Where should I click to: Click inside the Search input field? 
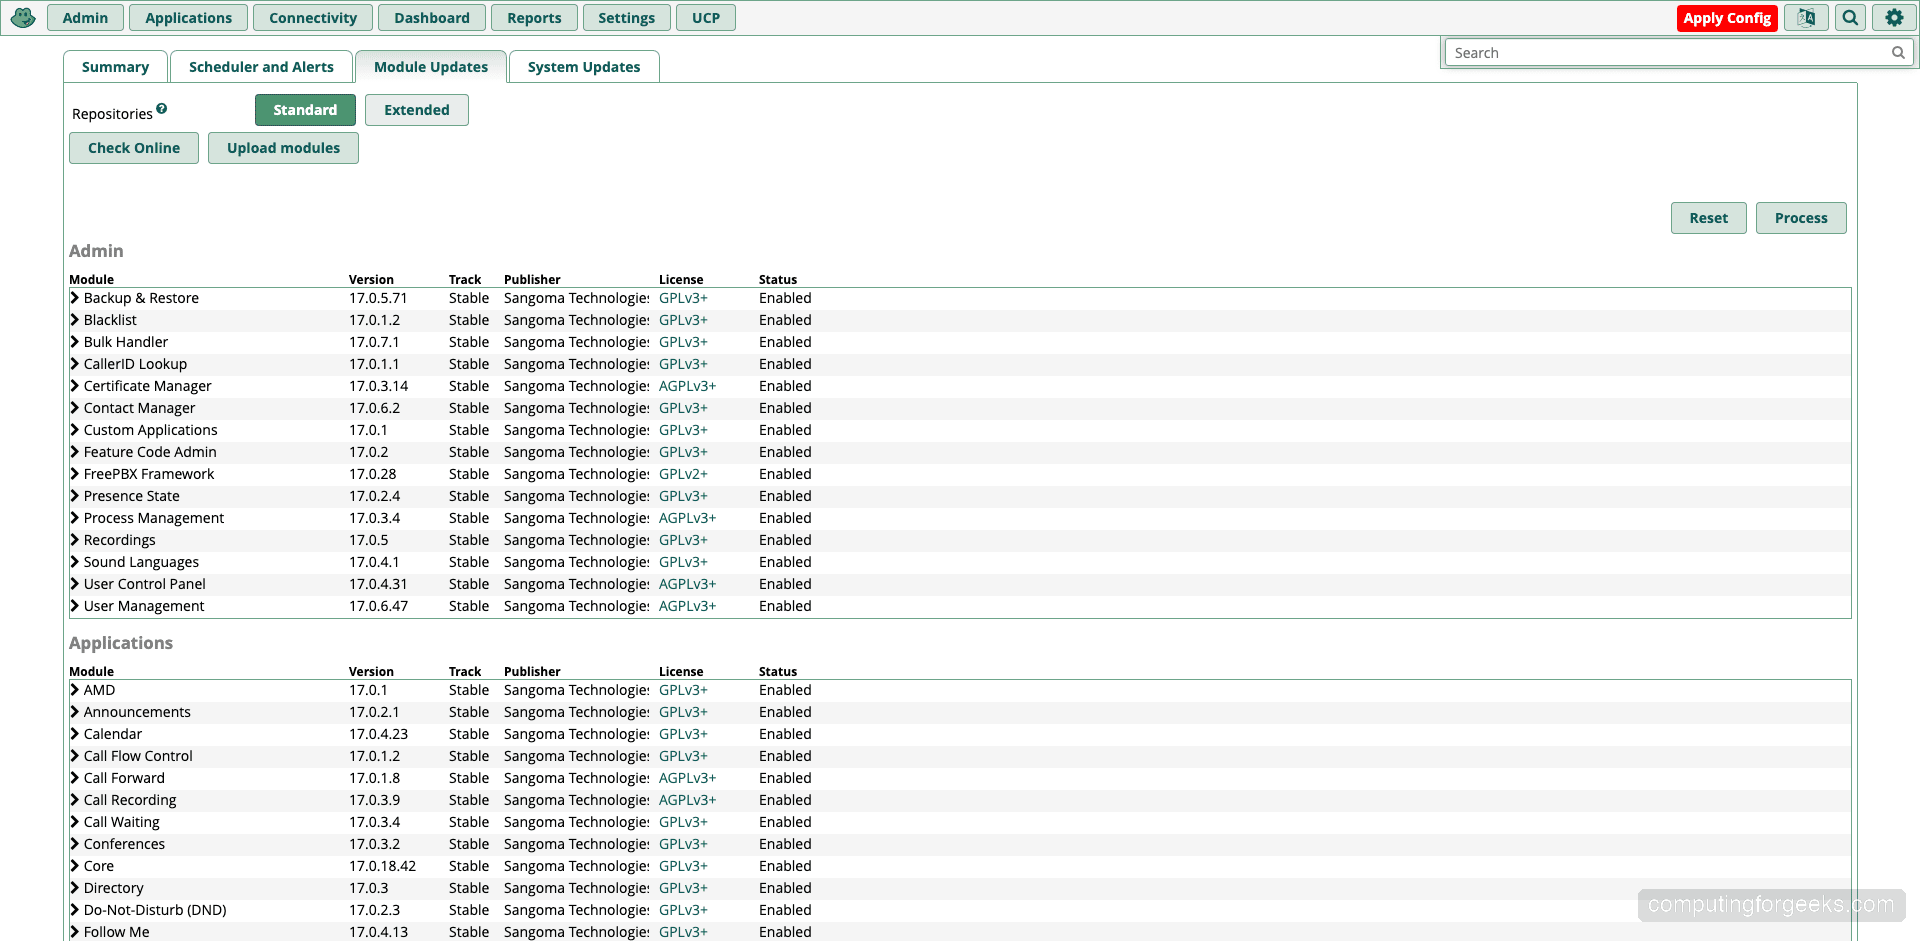(1650, 52)
